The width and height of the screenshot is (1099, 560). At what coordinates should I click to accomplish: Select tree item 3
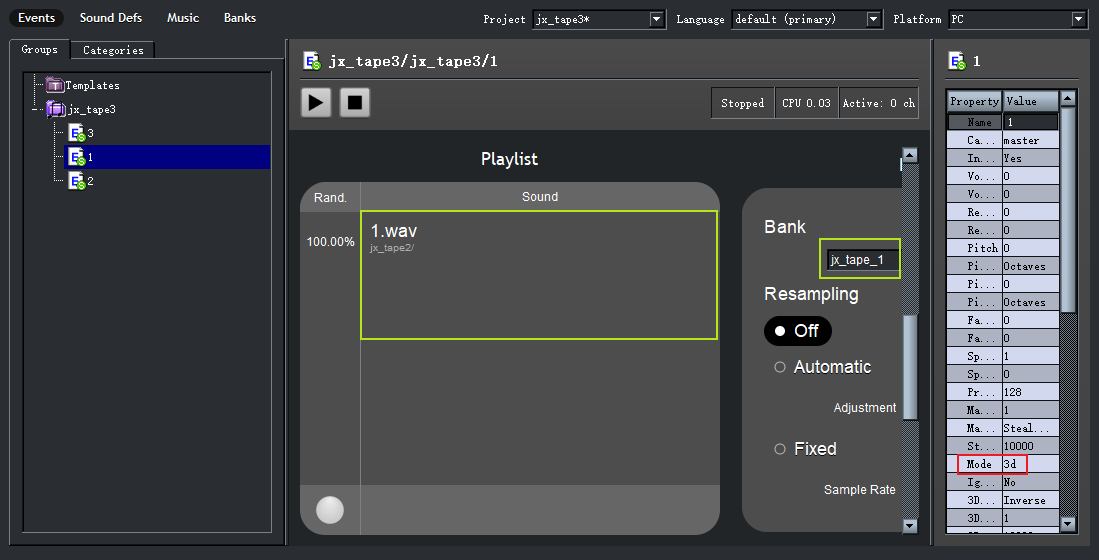point(90,133)
